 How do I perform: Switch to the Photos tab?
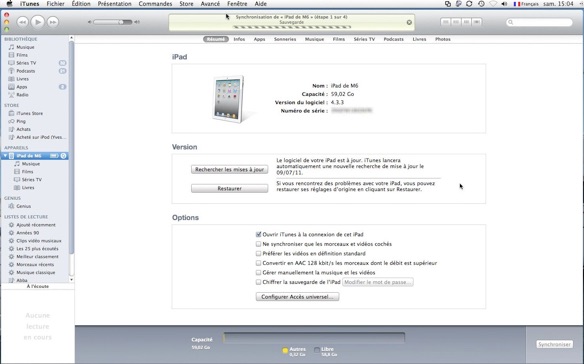coord(442,39)
